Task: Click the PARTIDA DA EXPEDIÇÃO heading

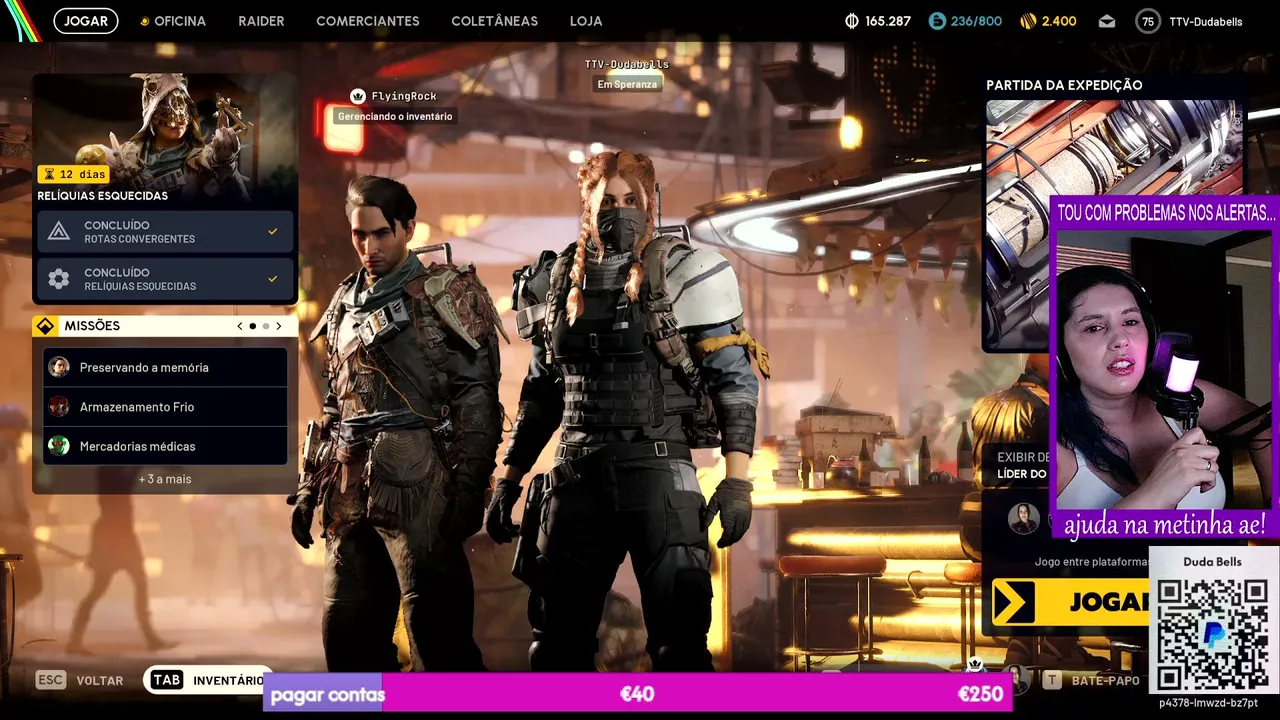Action: (1064, 85)
